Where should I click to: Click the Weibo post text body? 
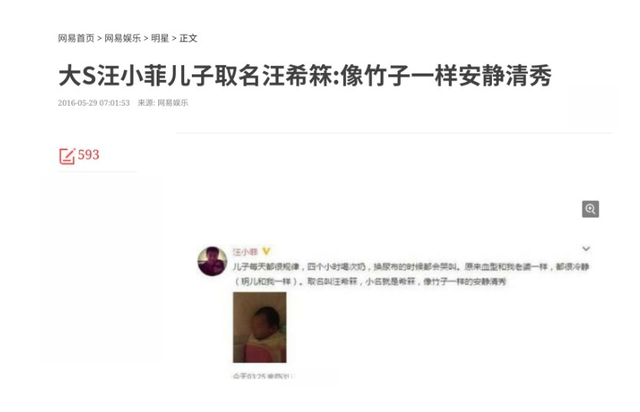coord(411,274)
